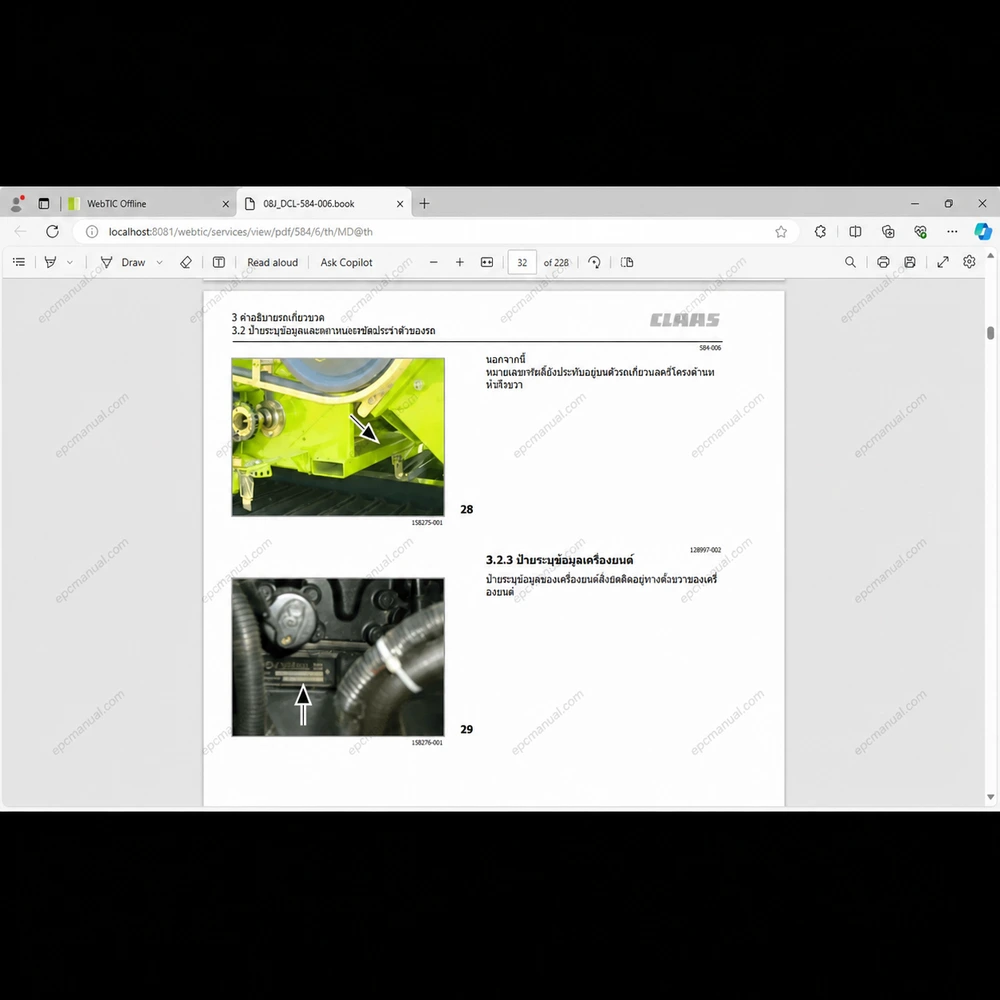Select the Highlight tool
This screenshot has width=1000, height=1000.
pyautogui.click(x=50, y=262)
